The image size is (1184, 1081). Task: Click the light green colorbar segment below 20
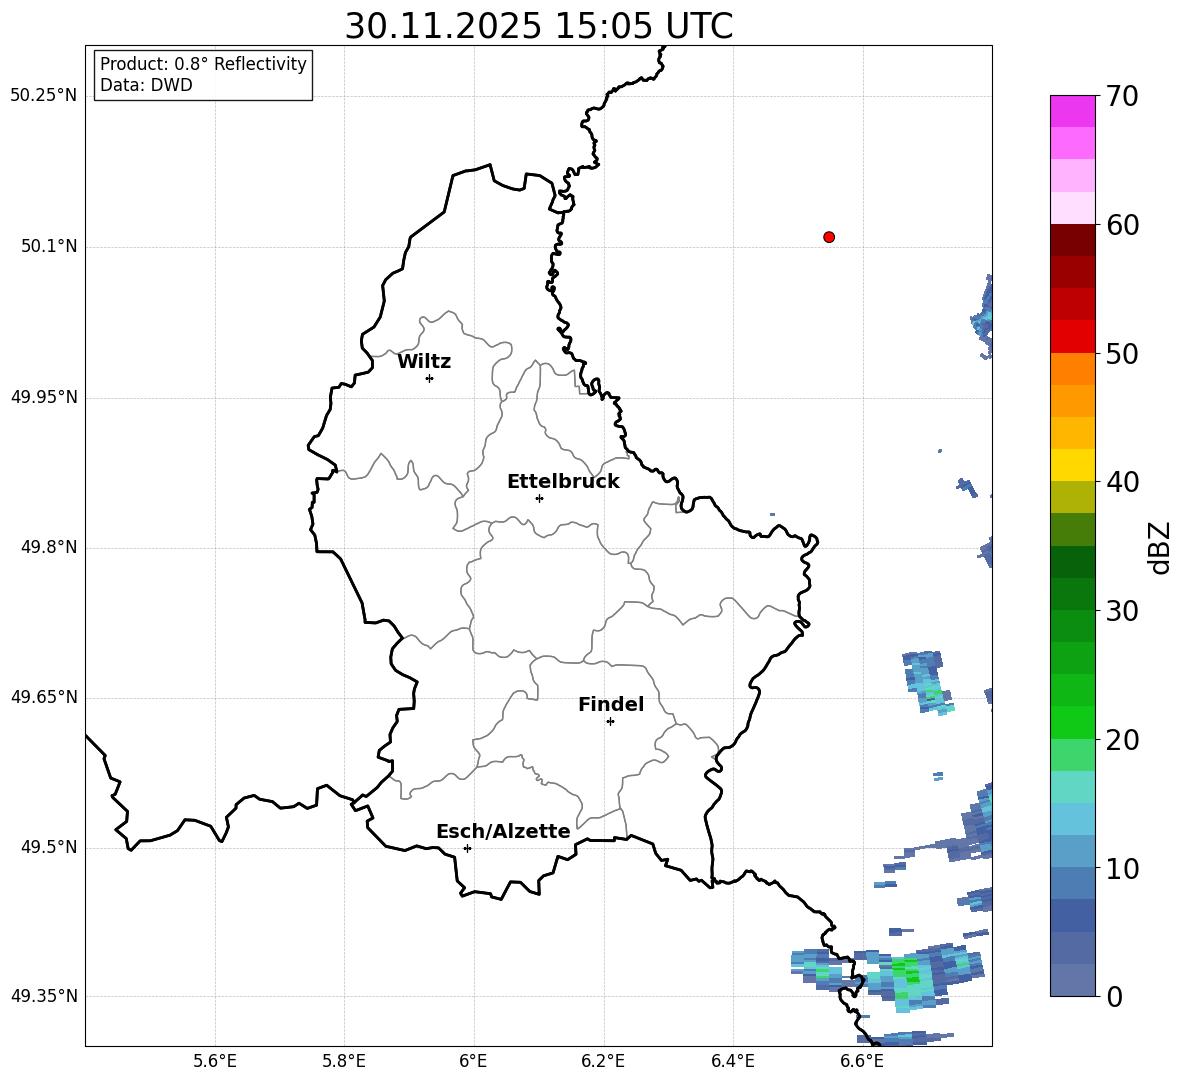point(1072,755)
